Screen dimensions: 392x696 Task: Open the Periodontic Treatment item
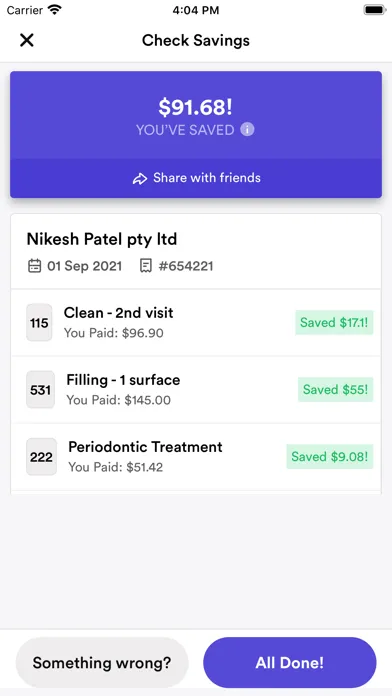(196, 457)
